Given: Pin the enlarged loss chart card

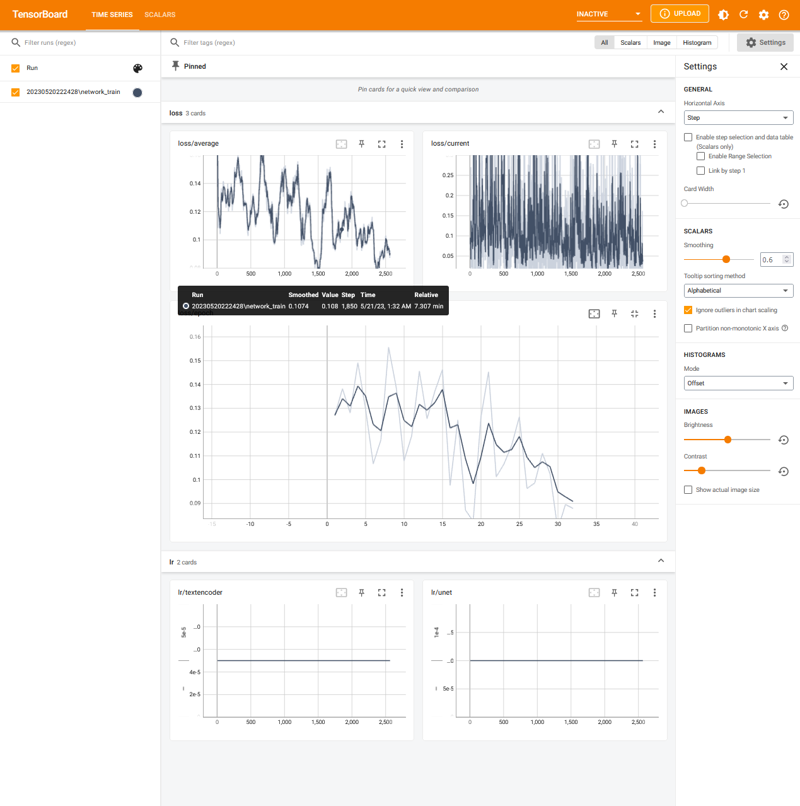Looking at the screenshot, I should [x=614, y=314].
